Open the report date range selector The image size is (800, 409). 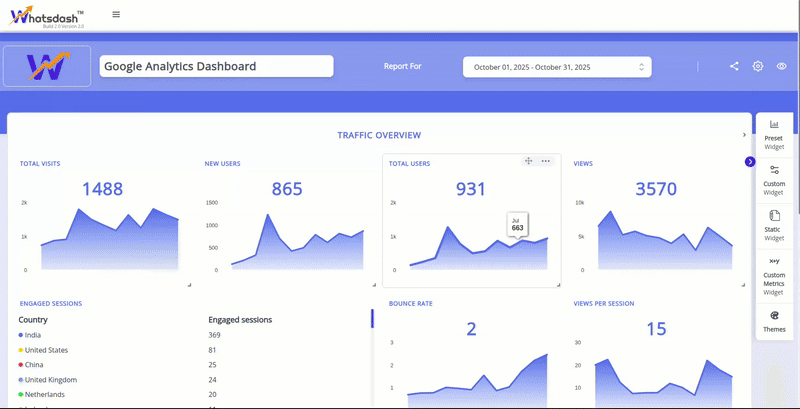point(557,67)
